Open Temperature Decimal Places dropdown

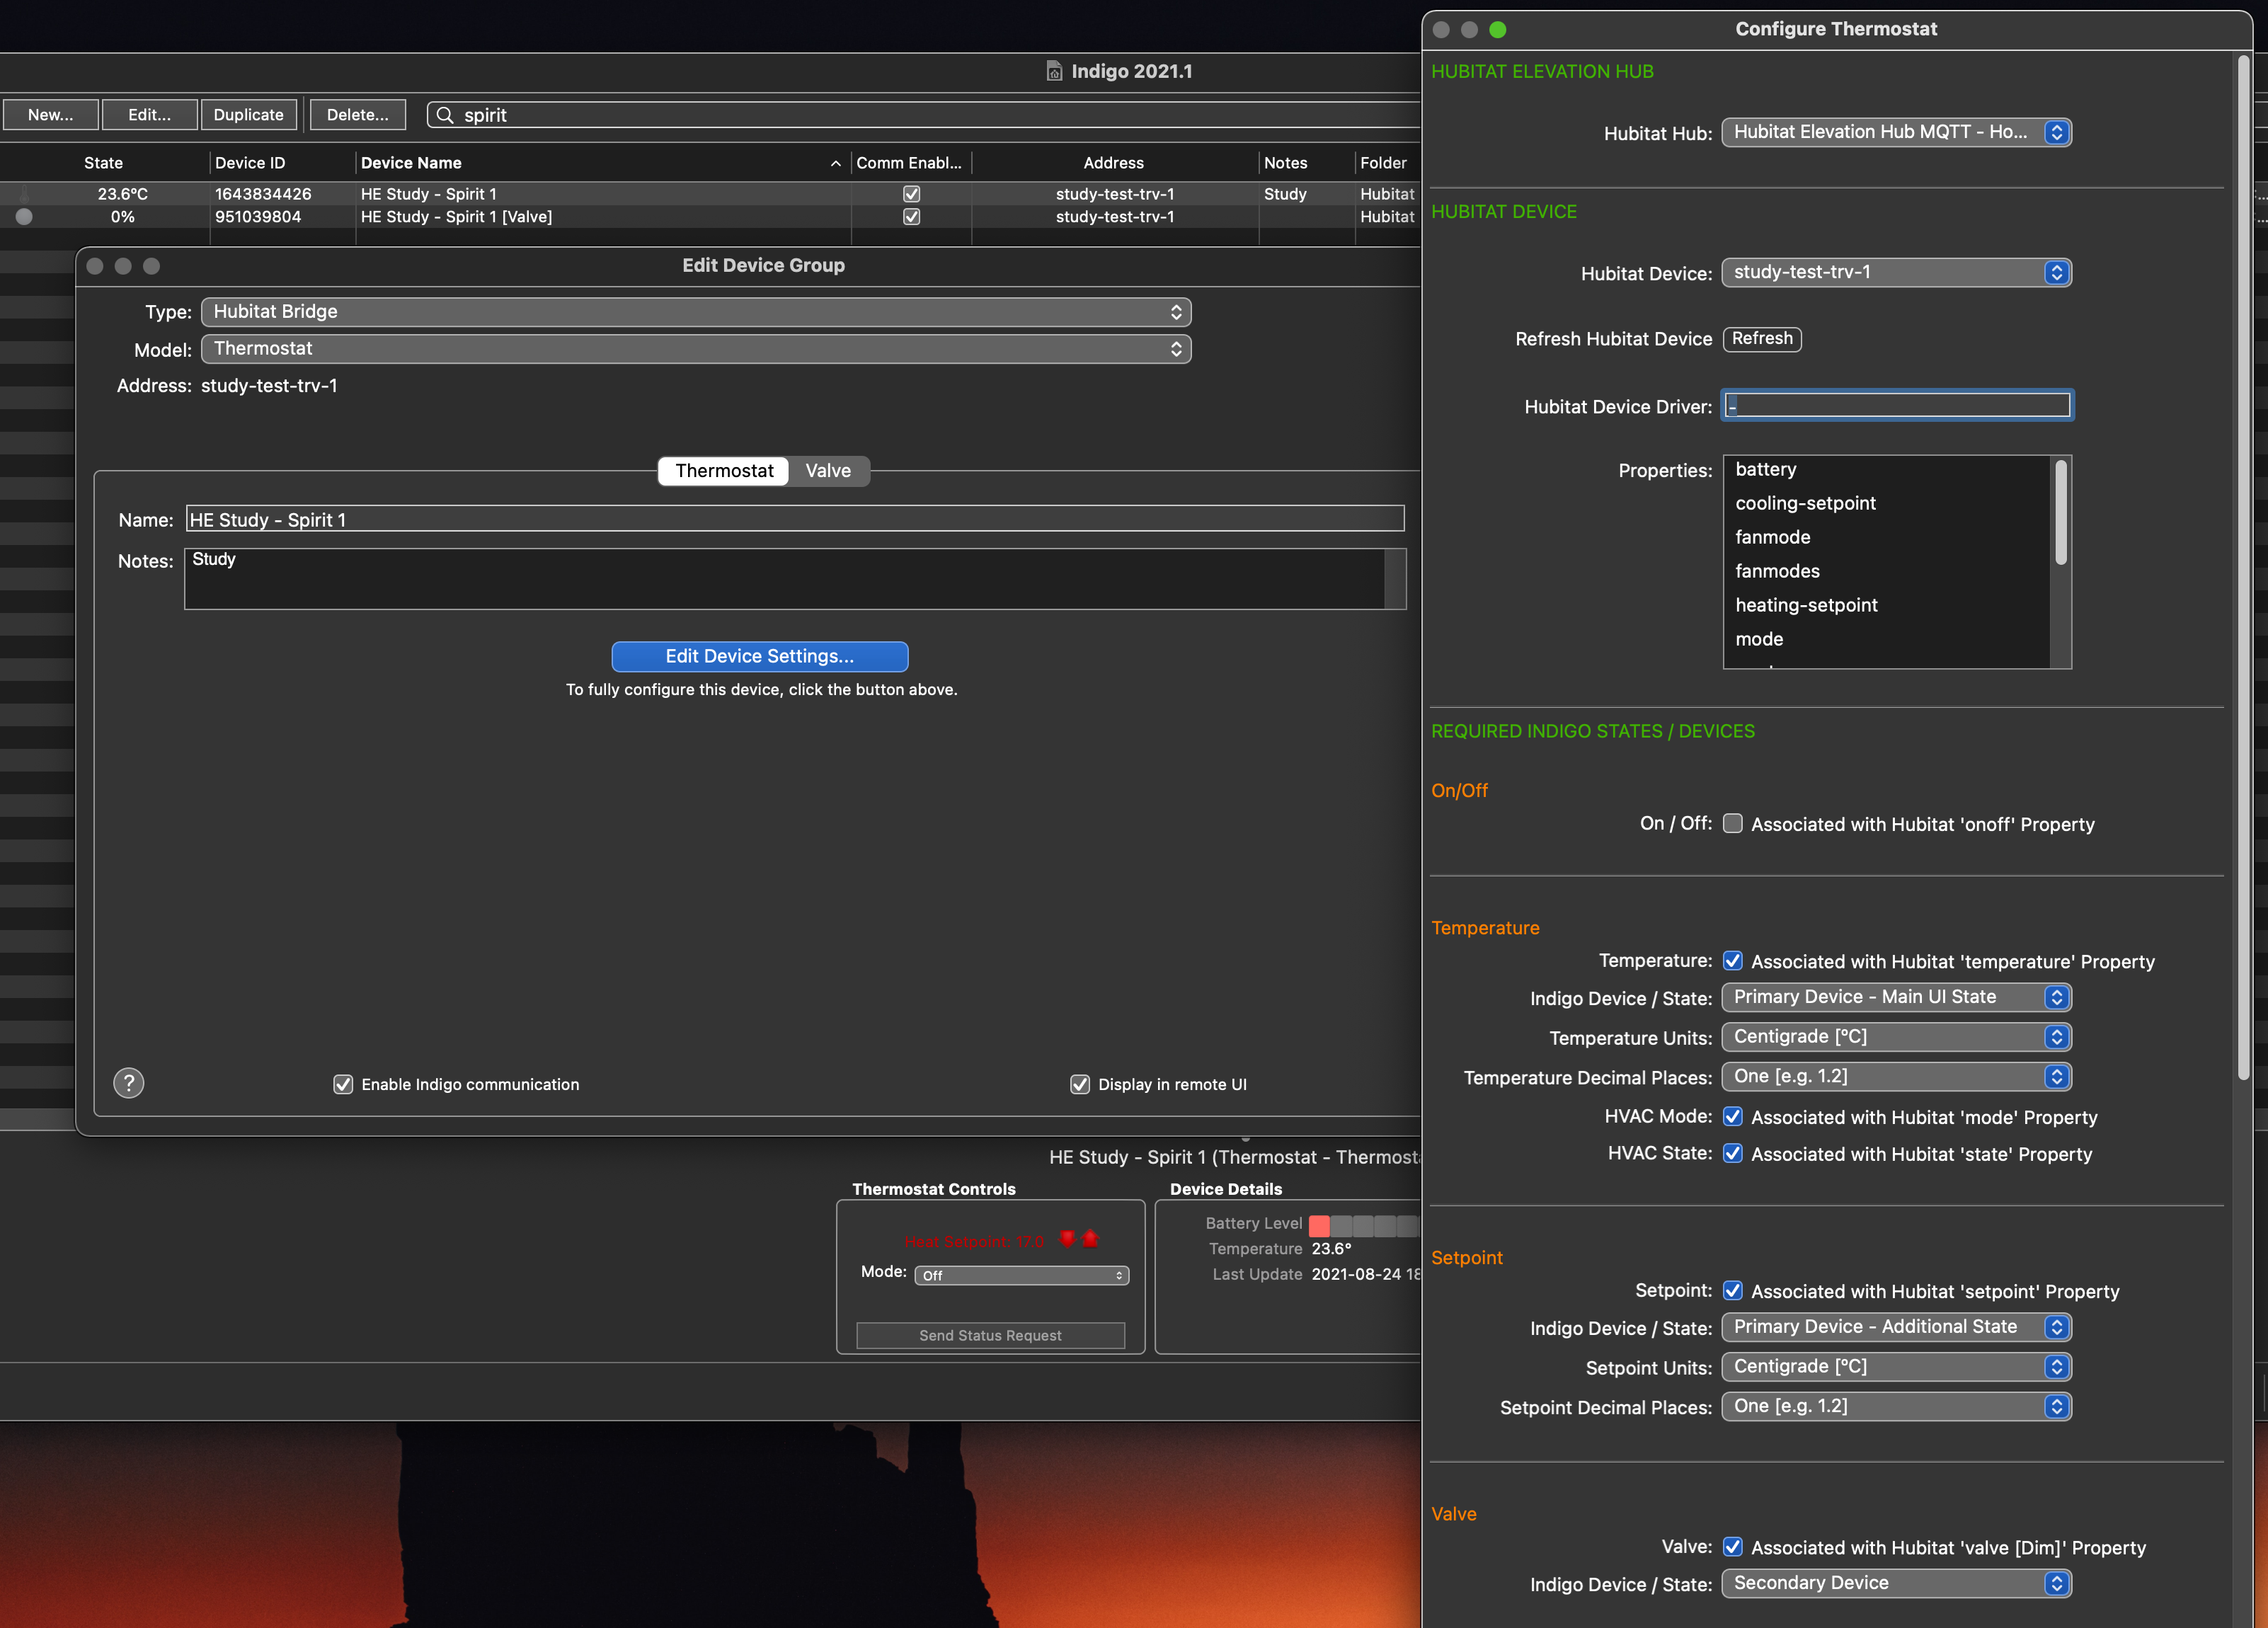(1896, 1077)
